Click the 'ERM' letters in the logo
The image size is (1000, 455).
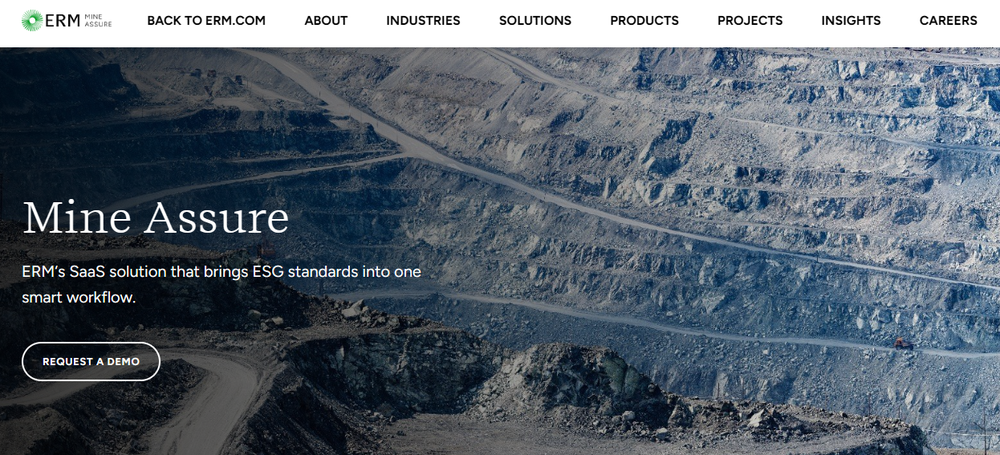point(62,20)
